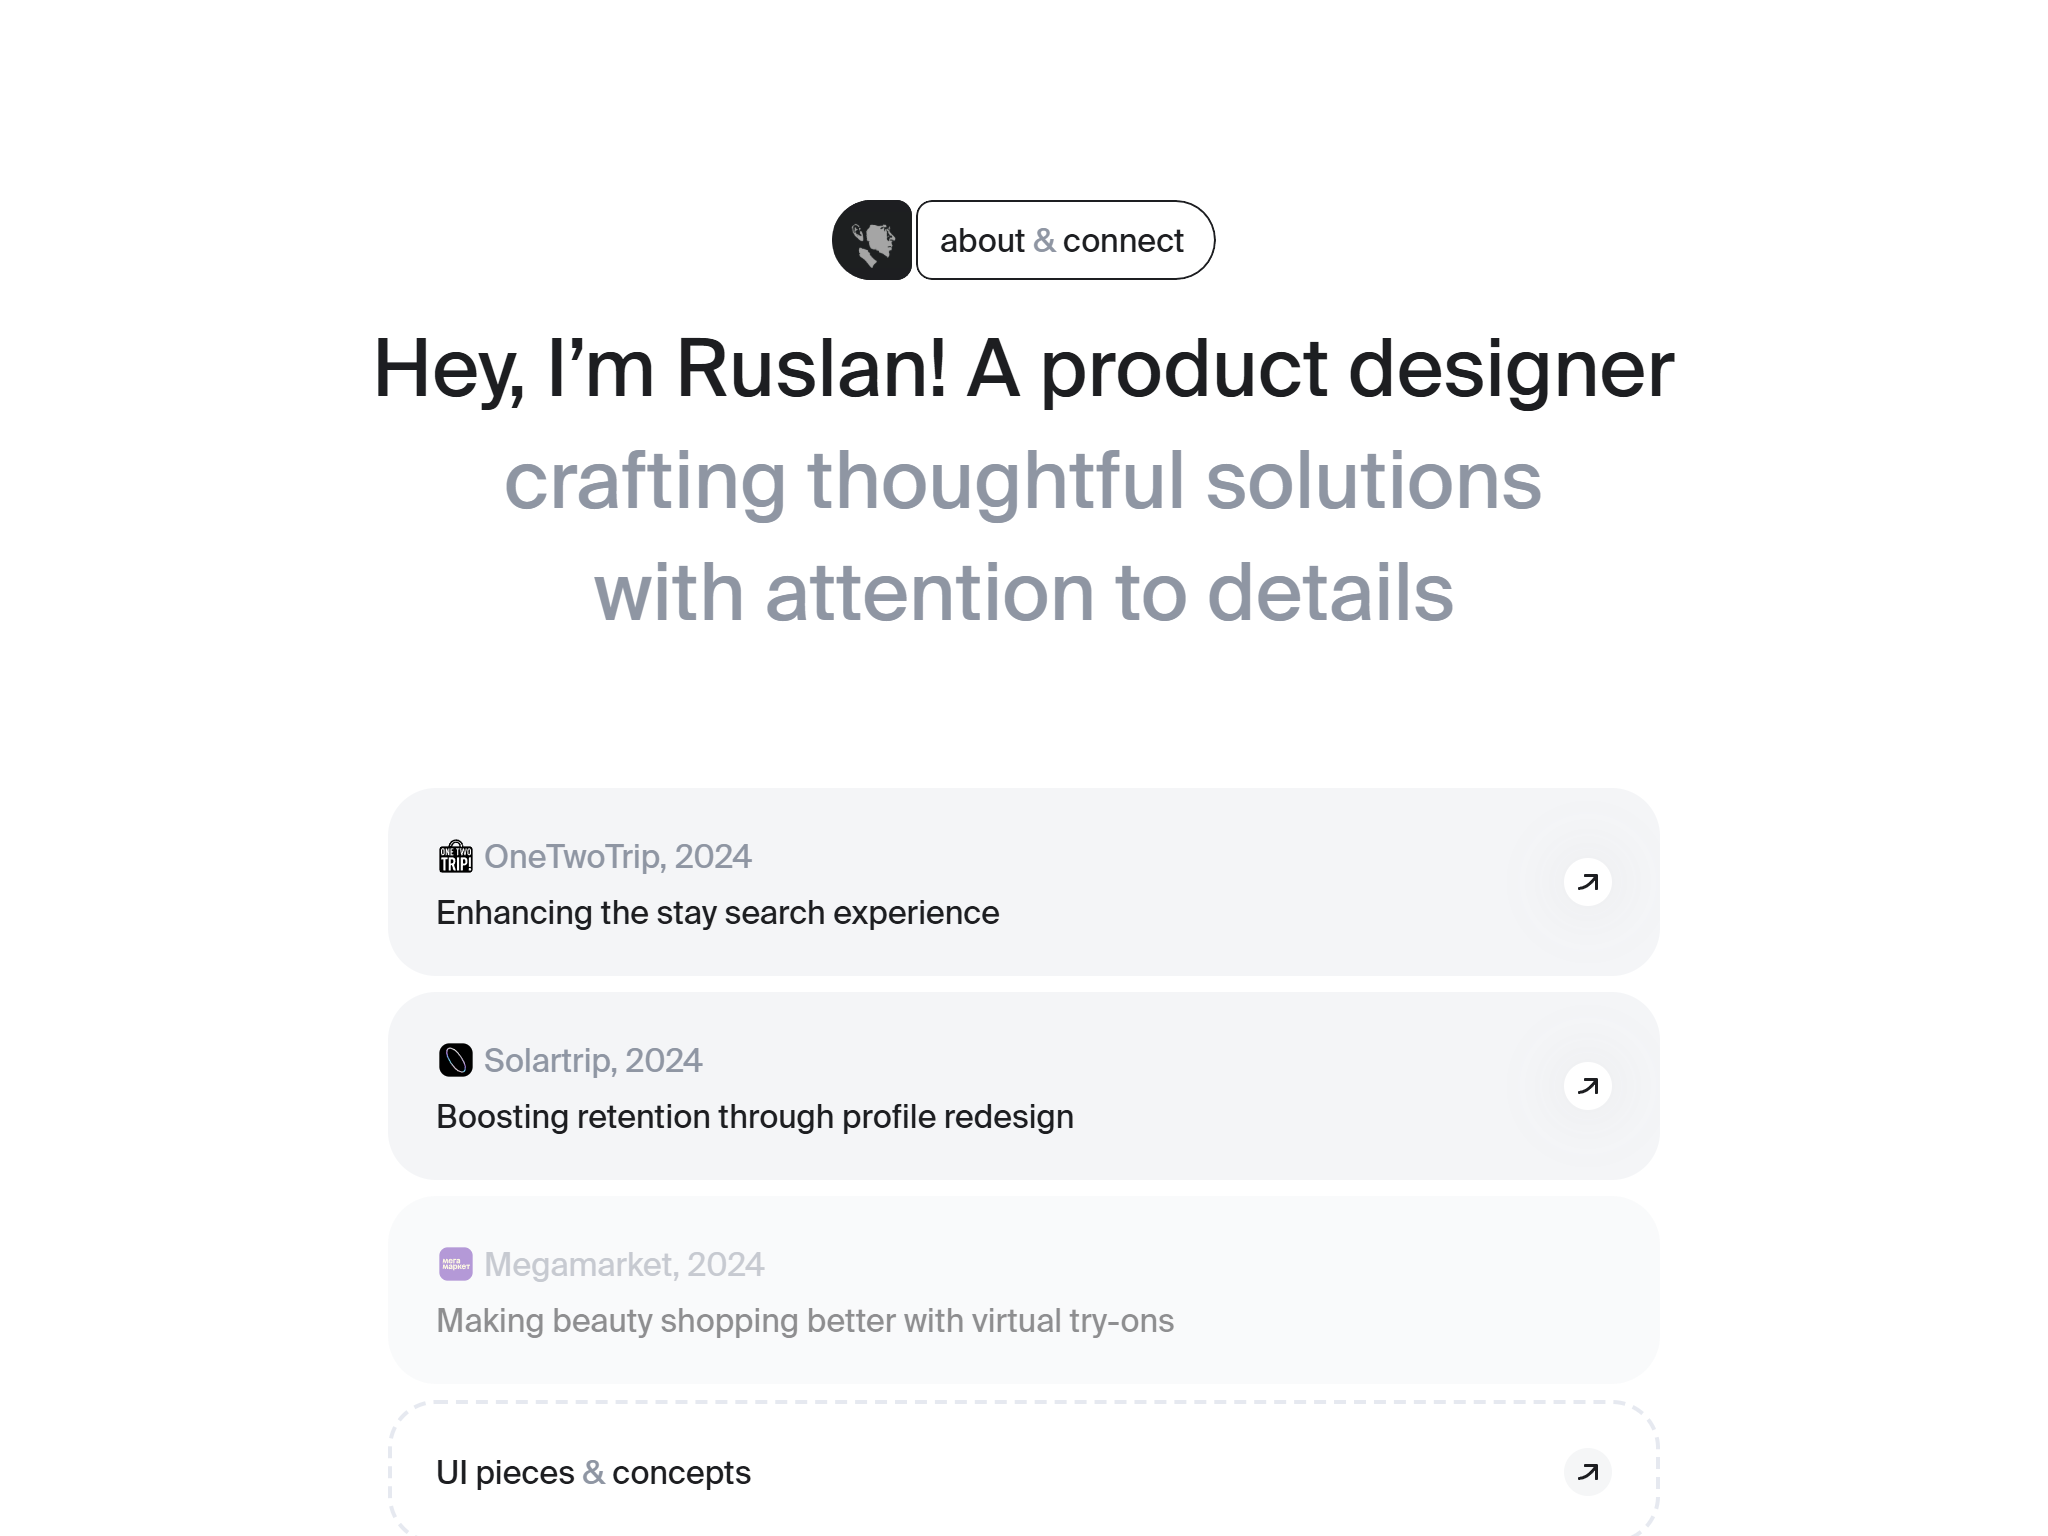Click the black Solartrip logo icon
Image resolution: width=2048 pixels, height=1536 pixels.
(456, 1060)
